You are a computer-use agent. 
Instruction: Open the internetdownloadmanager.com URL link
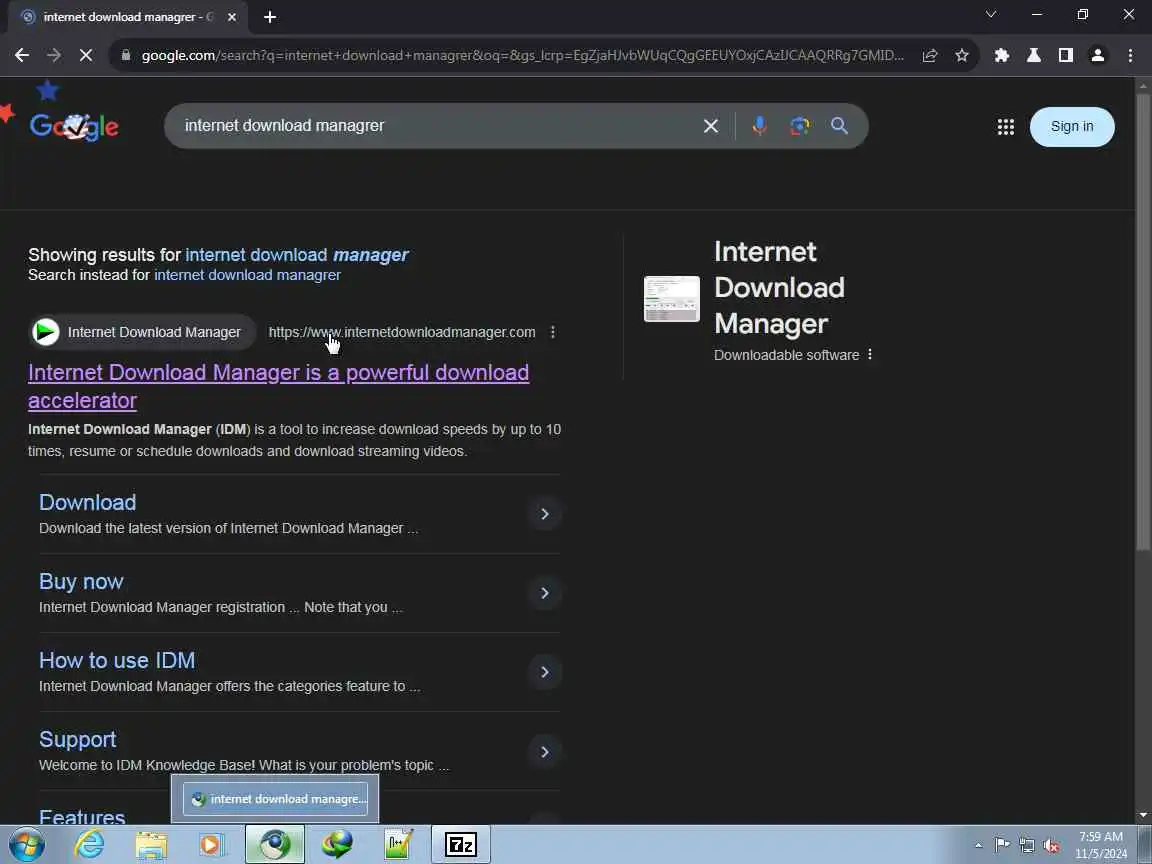[402, 332]
